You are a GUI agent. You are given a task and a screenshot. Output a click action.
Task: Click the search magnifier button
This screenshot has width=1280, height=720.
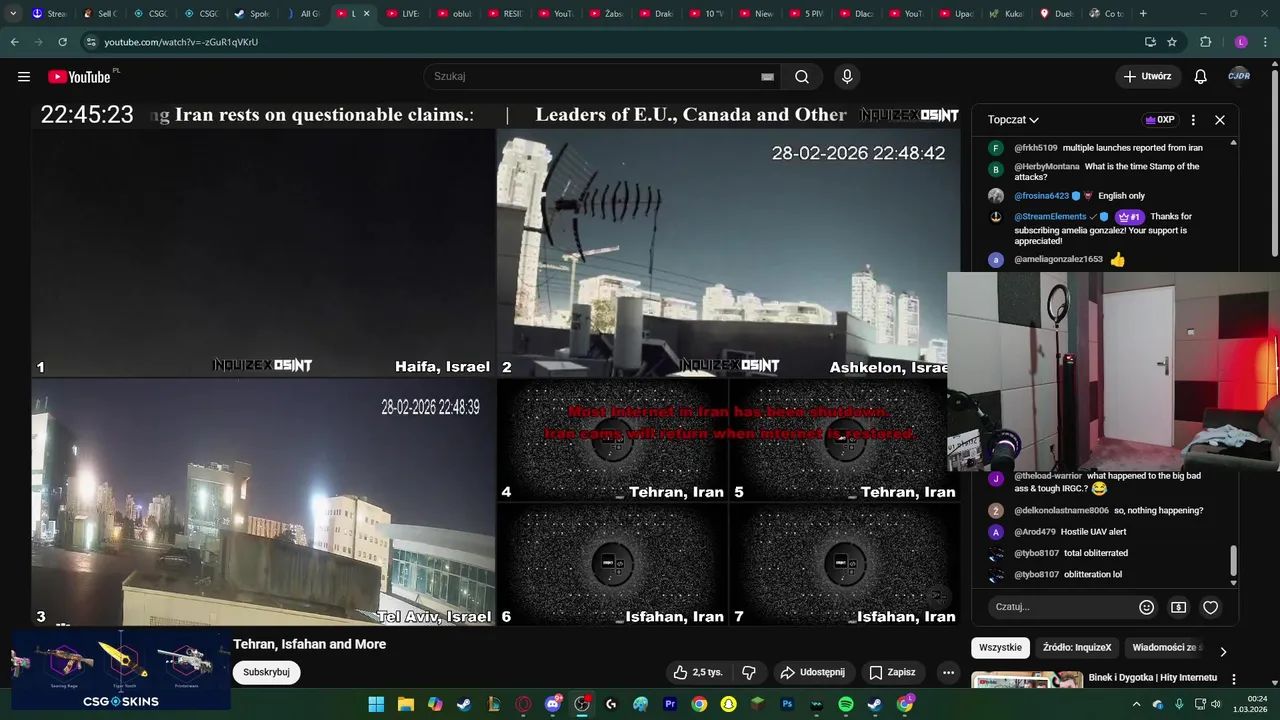[x=802, y=77]
